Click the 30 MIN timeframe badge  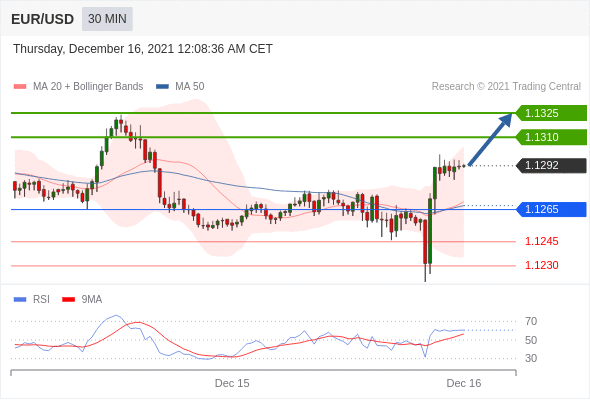107,19
